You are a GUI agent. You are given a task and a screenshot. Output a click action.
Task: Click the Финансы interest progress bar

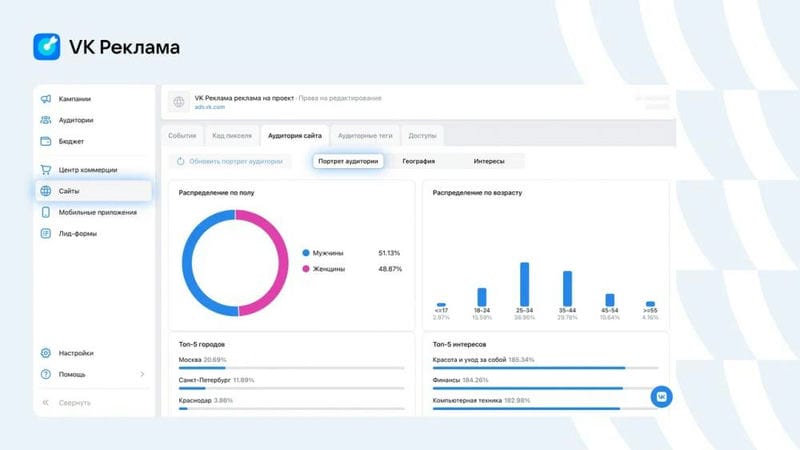coord(545,388)
